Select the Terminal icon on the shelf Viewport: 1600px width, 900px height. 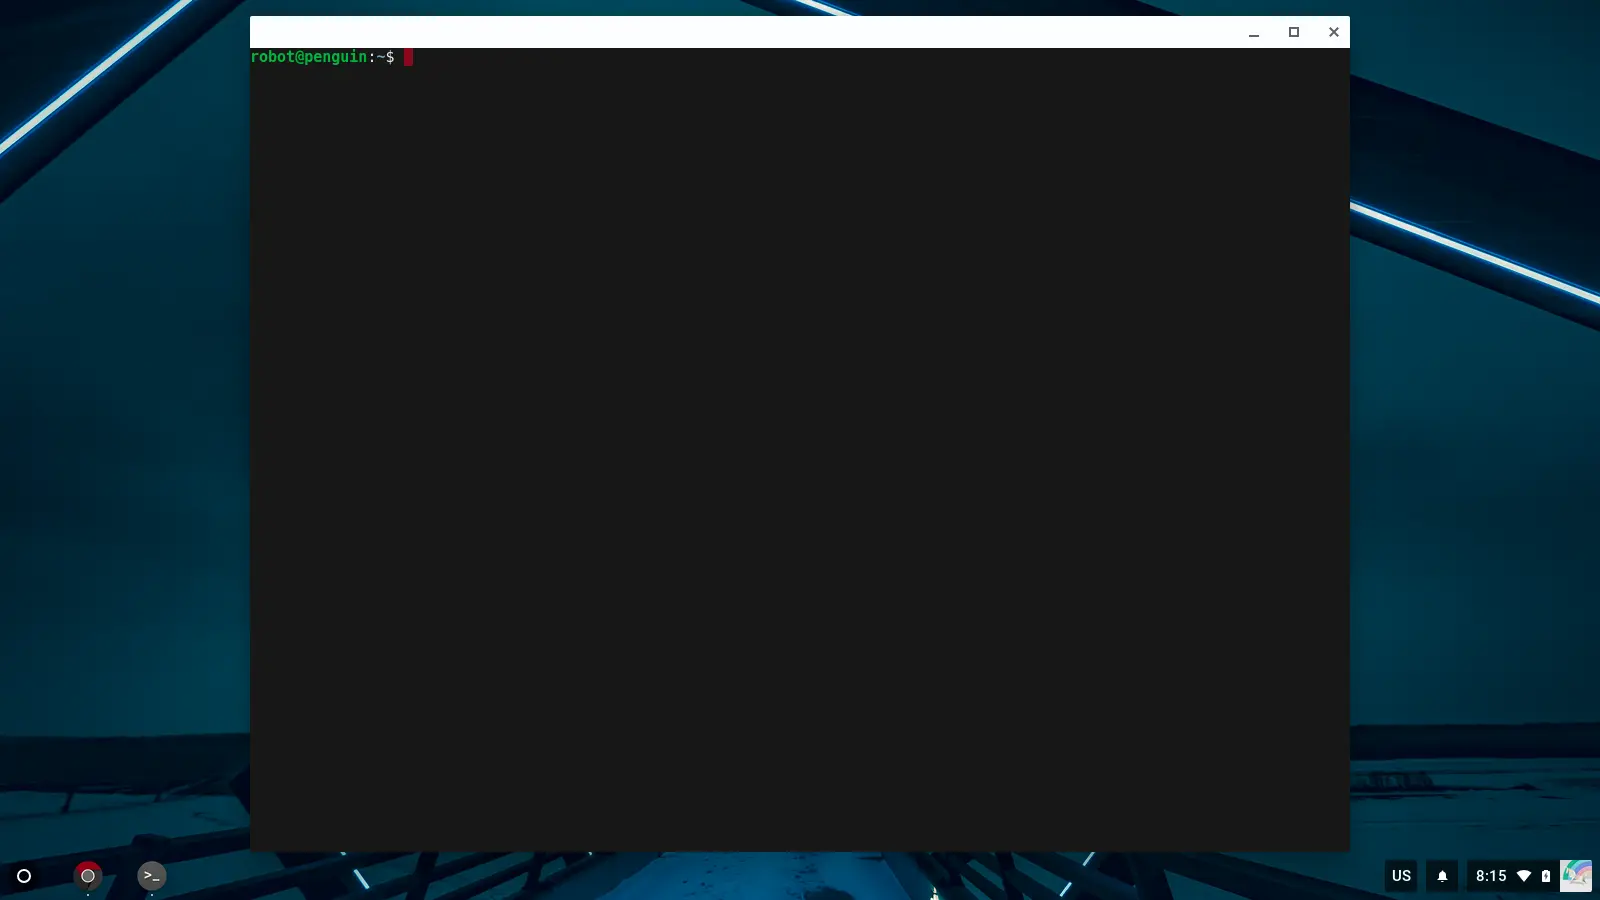(152, 876)
